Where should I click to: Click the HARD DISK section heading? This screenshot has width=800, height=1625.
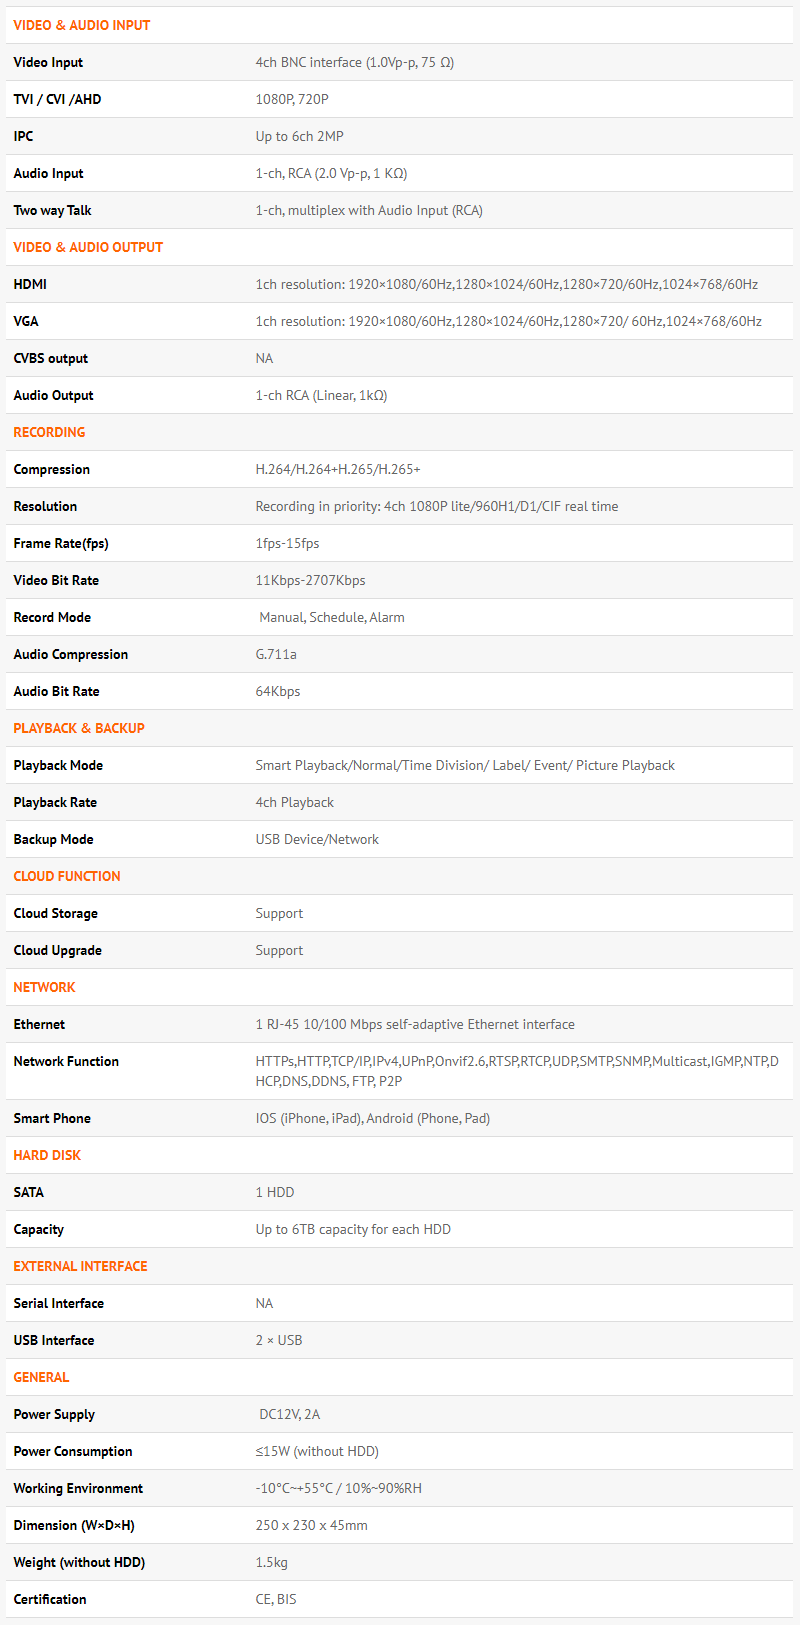(x=47, y=1155)
